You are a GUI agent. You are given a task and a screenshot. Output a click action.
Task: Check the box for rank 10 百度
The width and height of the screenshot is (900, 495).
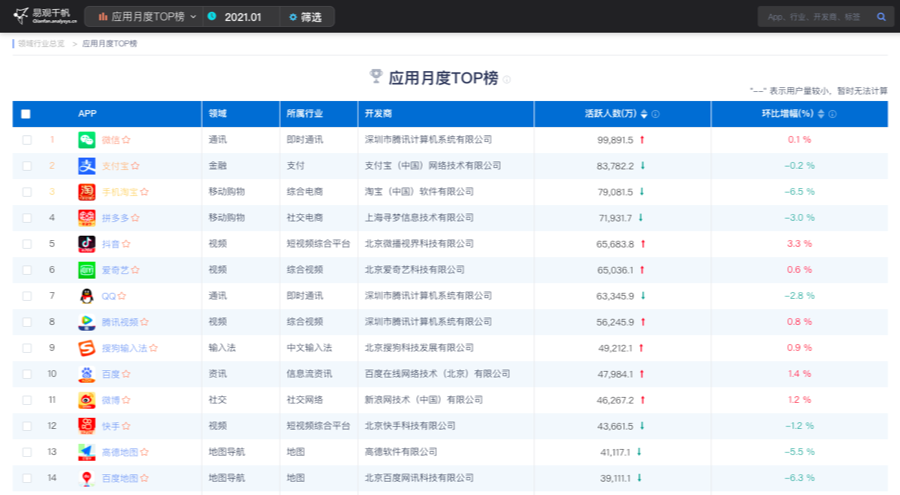[x=27, y=374]
